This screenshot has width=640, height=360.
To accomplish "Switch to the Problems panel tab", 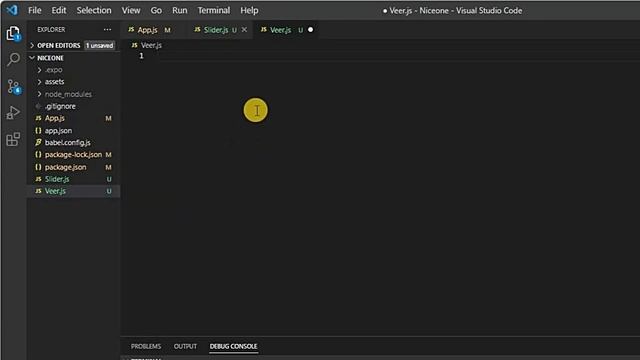I will [146, 346].
